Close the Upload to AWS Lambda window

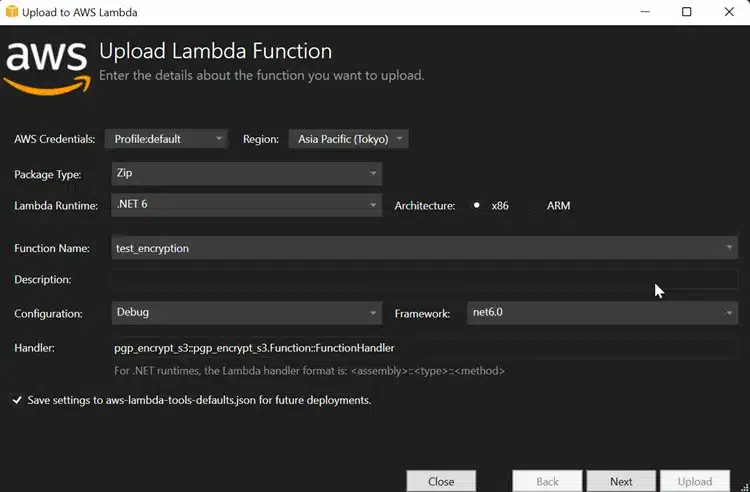pos(729,11)
